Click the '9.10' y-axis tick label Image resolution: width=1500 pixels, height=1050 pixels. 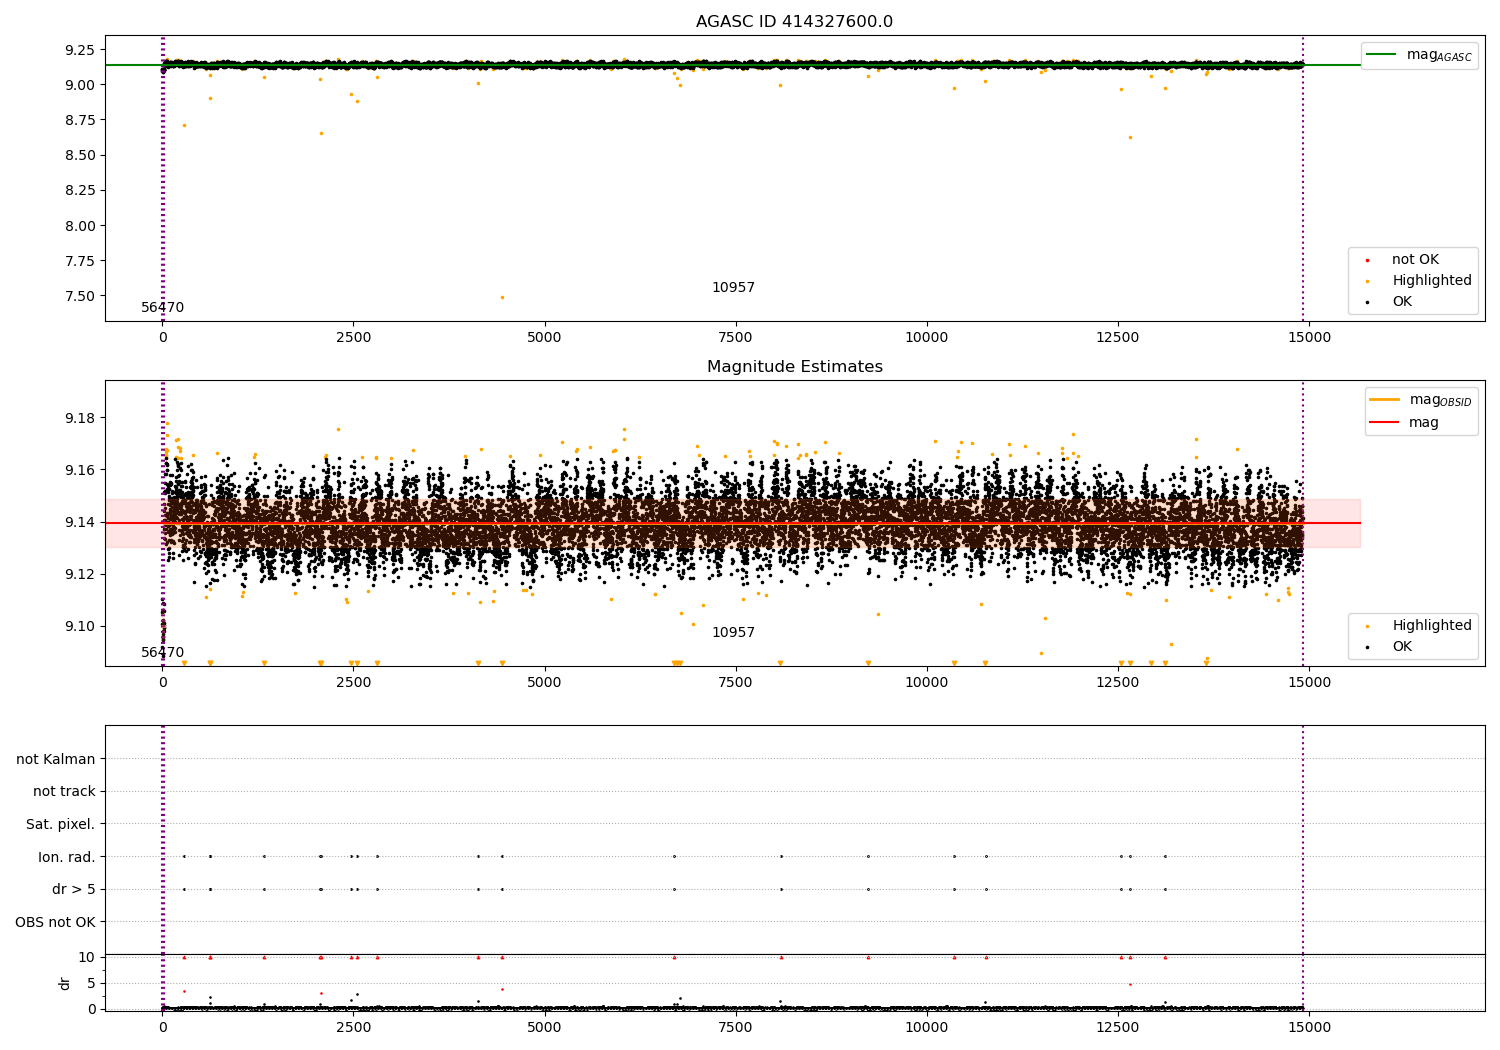[x=79, y=626]
